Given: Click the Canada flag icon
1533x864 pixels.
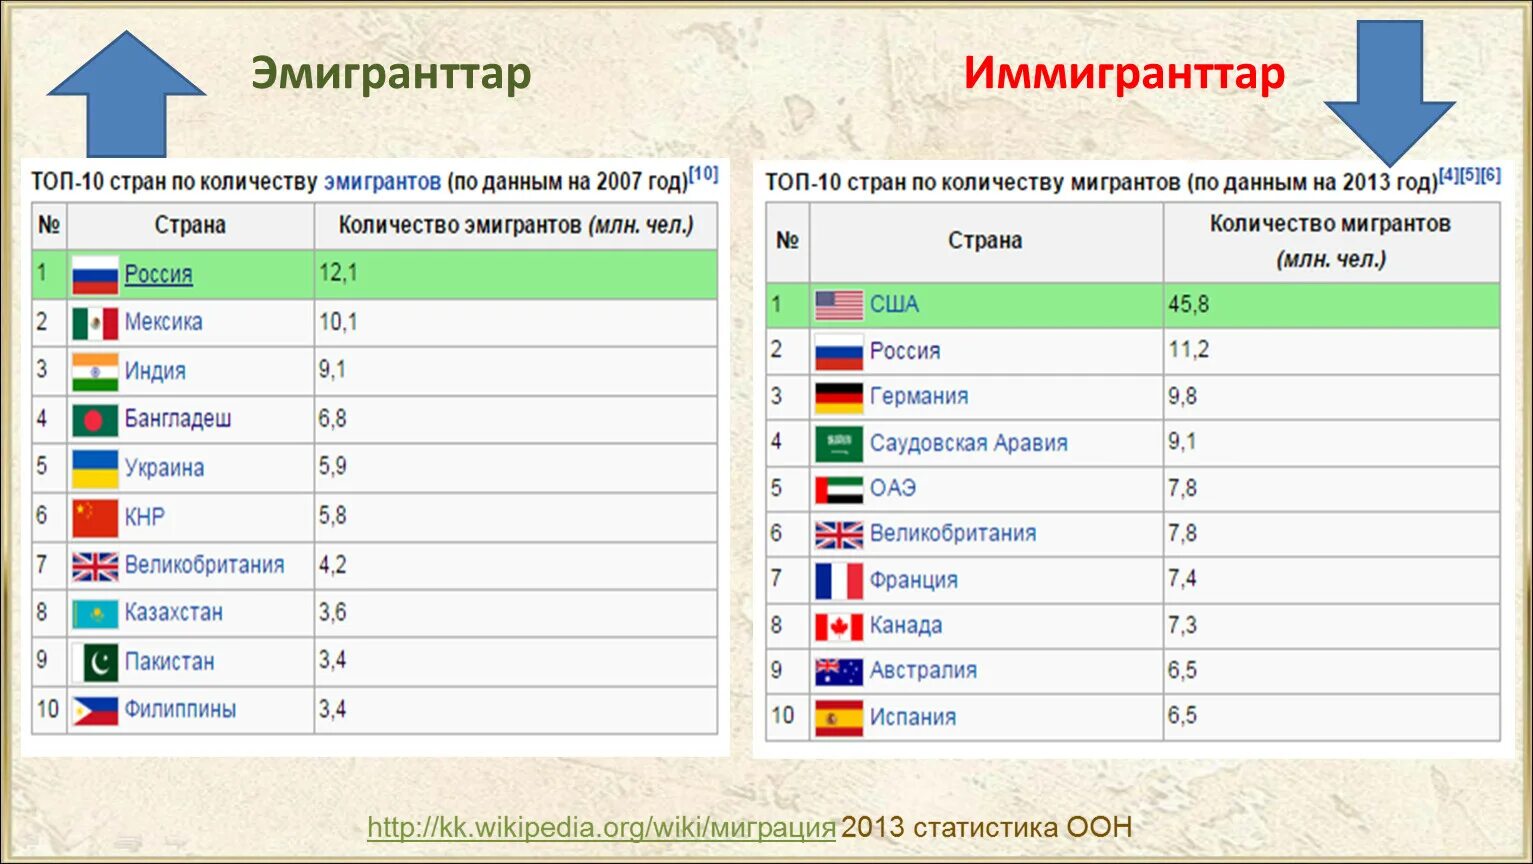Looking at the screenshot, I should tap(838, 627).
